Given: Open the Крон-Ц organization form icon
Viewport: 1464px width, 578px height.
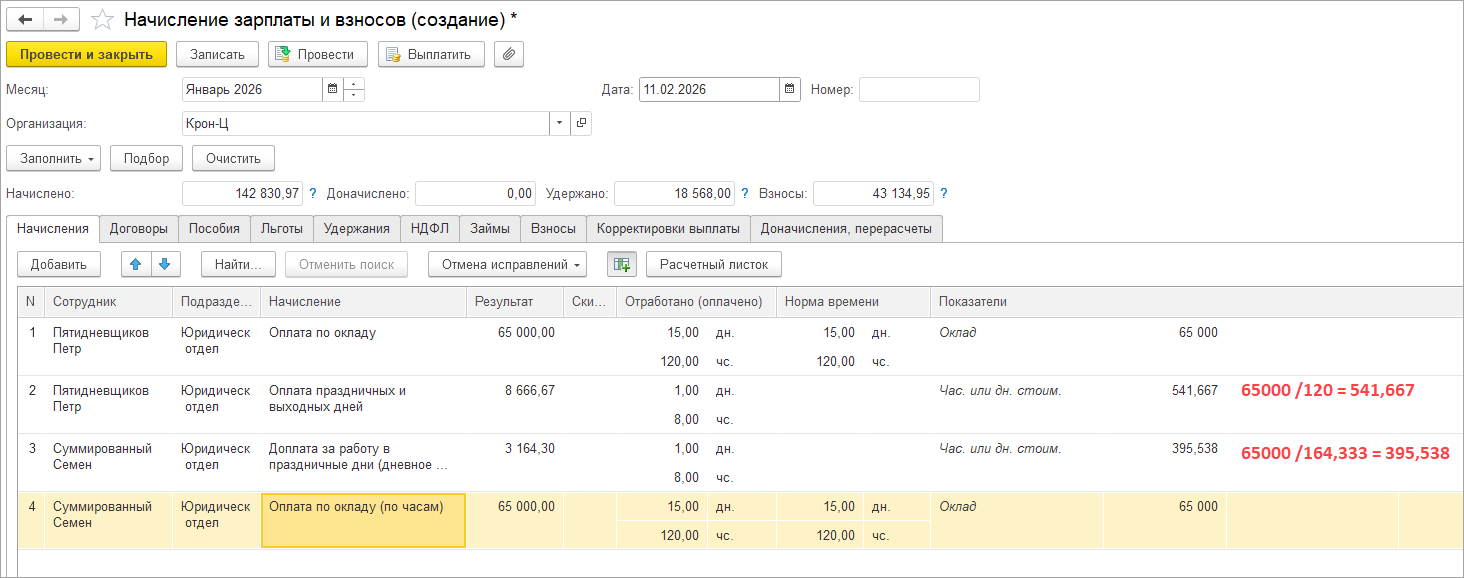Looking at the screenshot, I should point(581,124).
